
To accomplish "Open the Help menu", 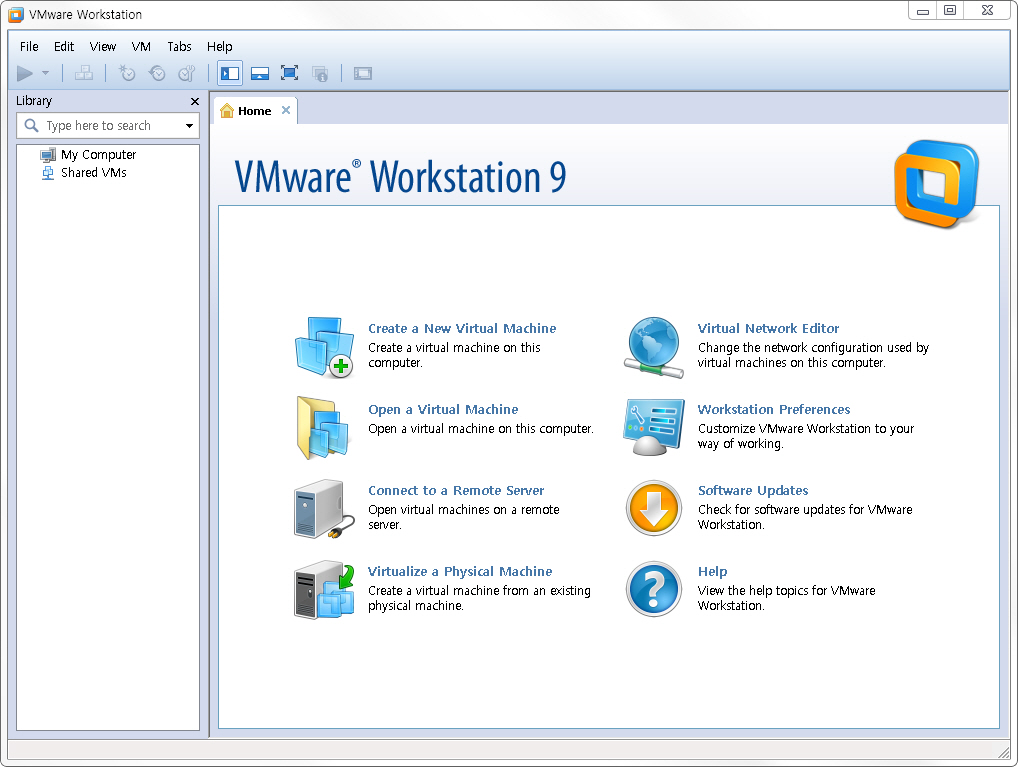I will [x=219, y=47].
